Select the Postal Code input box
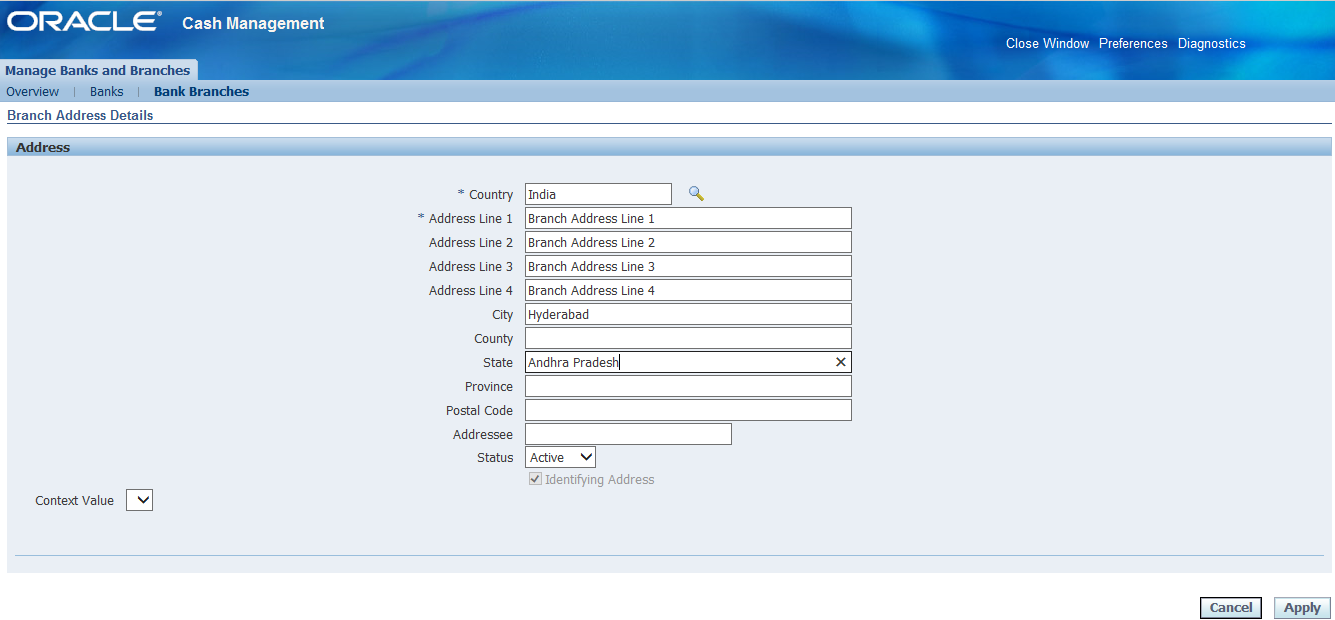1335x620 pixels. (x=688, y=410)
